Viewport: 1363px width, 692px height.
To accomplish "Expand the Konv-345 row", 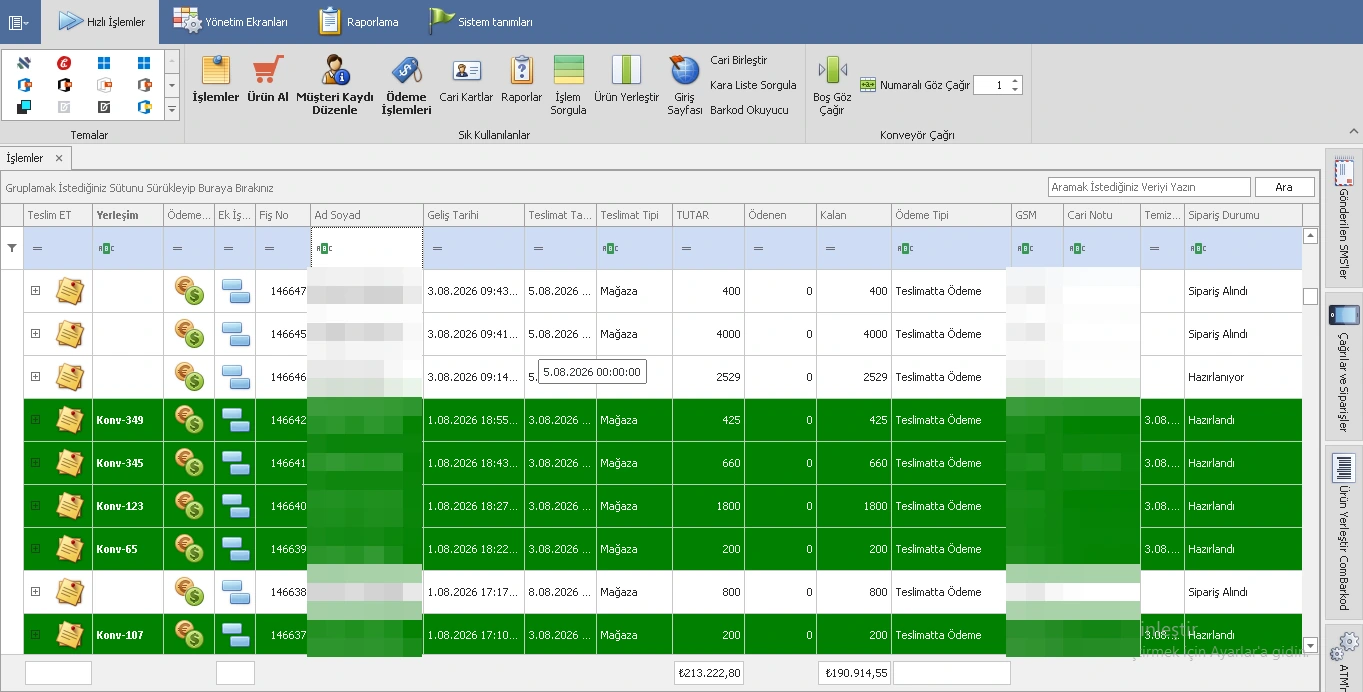I will coord(35,463).
